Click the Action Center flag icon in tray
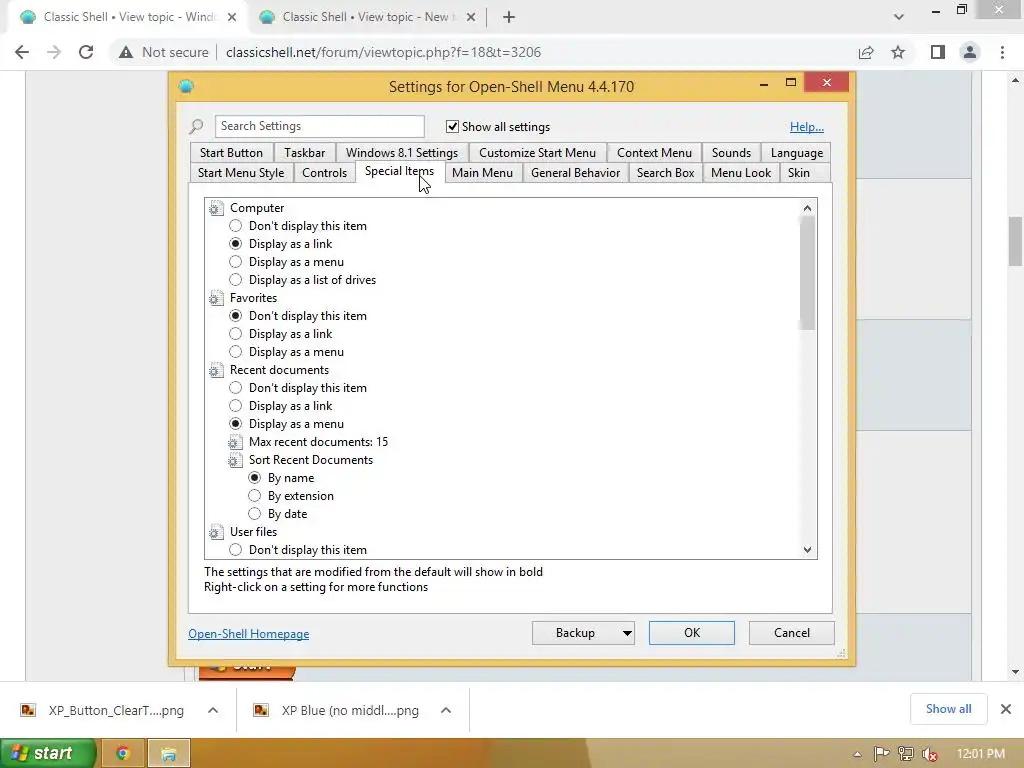This screenshot has width=1024, height=768. (881, 754)
